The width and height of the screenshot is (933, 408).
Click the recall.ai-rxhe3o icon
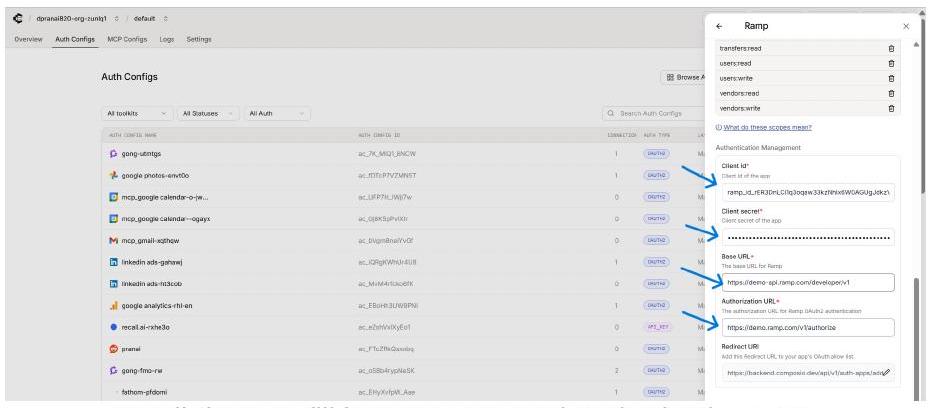click(x=114, y=327)
